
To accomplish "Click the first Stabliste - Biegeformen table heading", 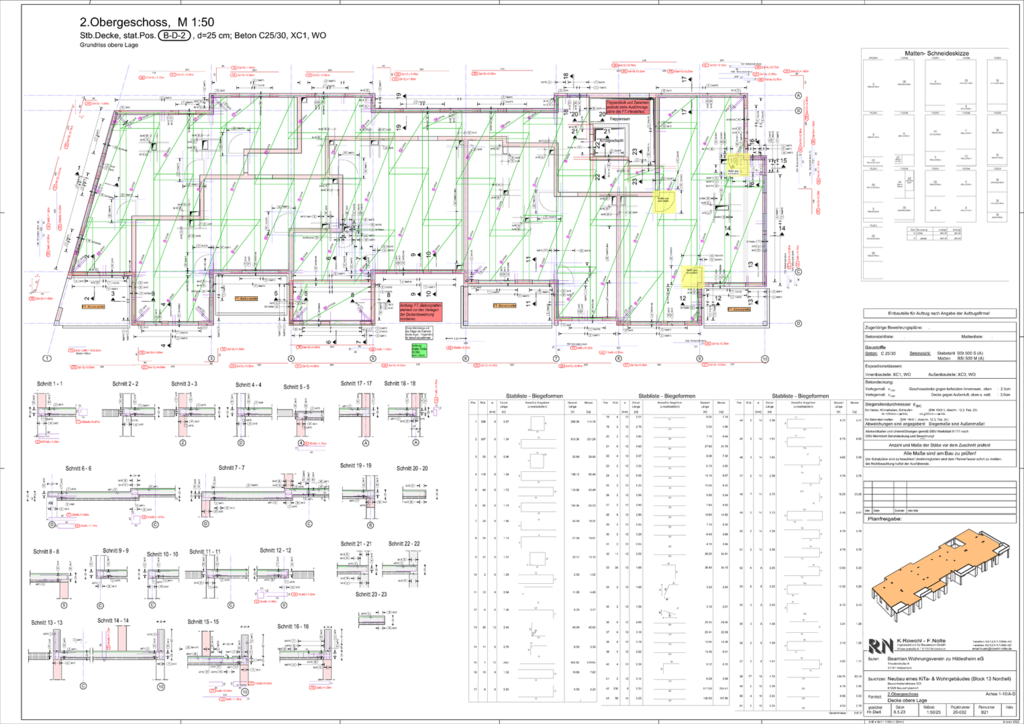I will coord(537,395).
